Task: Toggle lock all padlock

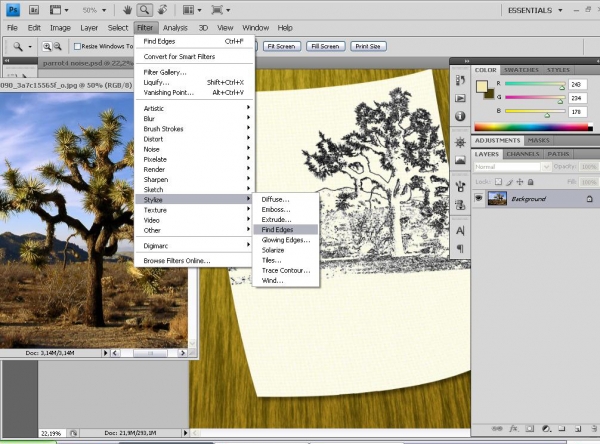Action: (x=530, y=182)
